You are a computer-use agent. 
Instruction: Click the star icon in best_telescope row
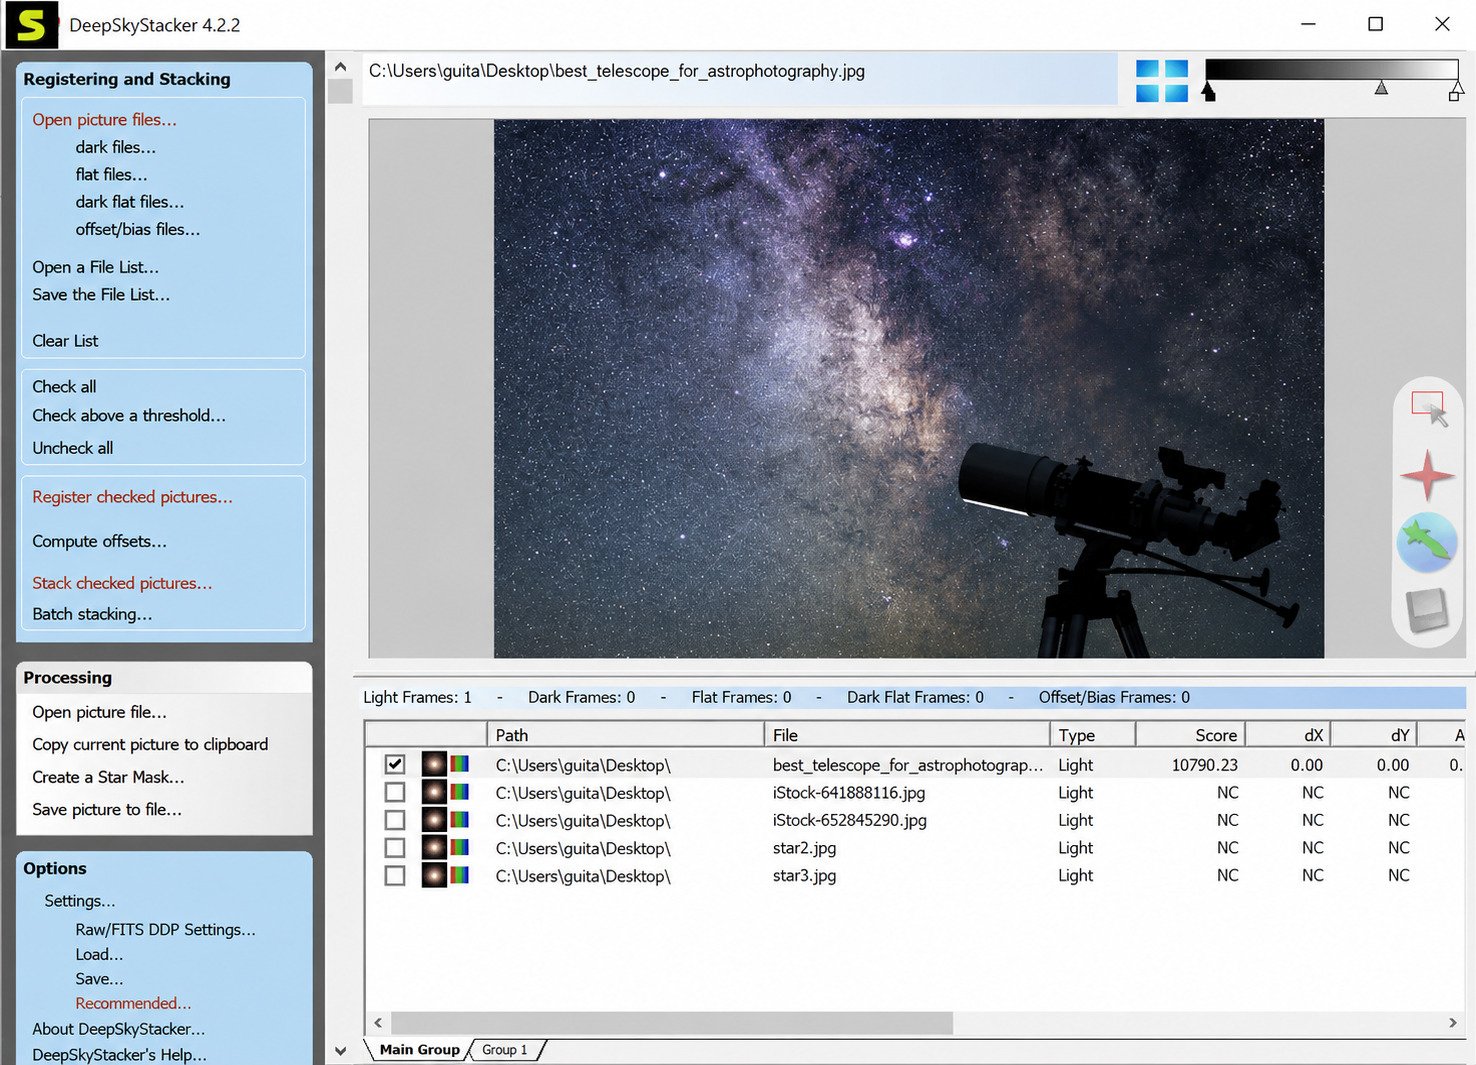tap(434, 765)
